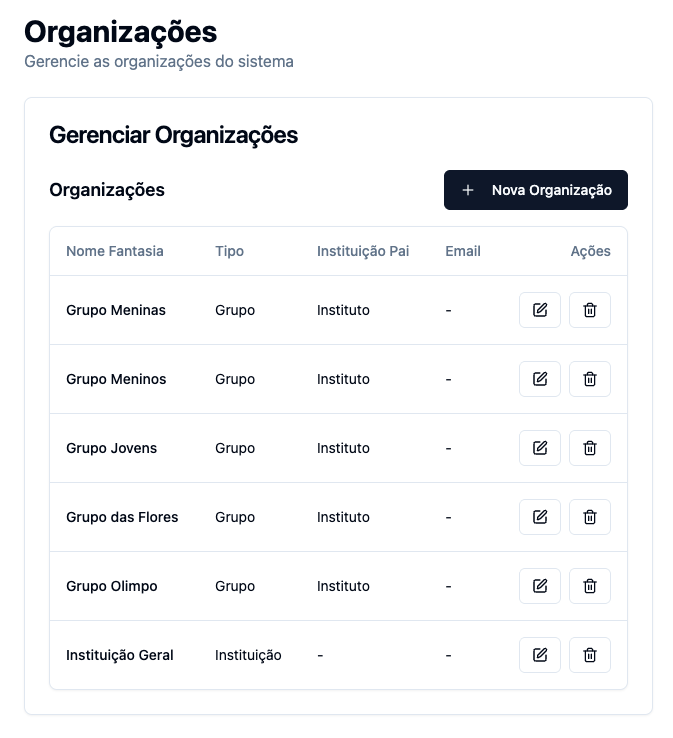Edit the Grupo Olimpo organization
Viewport: 673px width, 738px height.
coord(539,586)
